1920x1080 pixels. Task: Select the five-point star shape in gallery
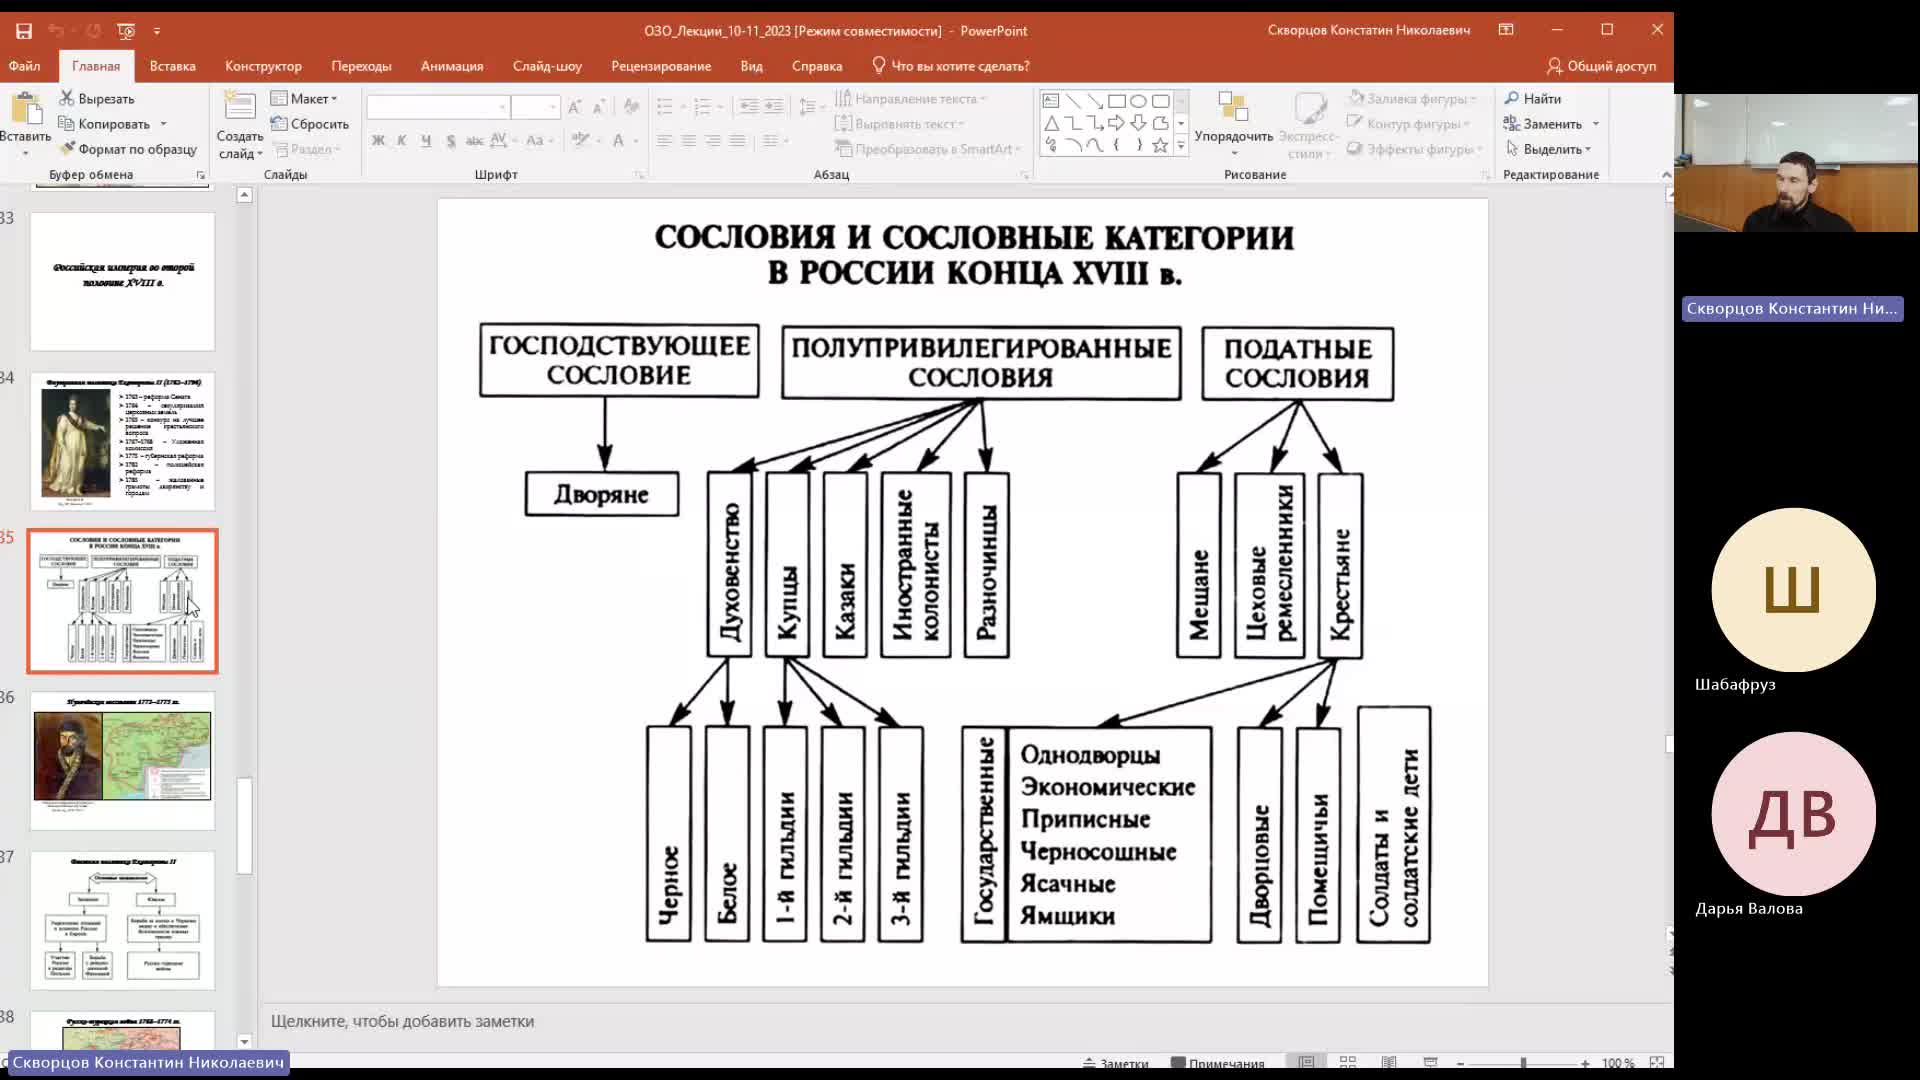pos(1160,145)
